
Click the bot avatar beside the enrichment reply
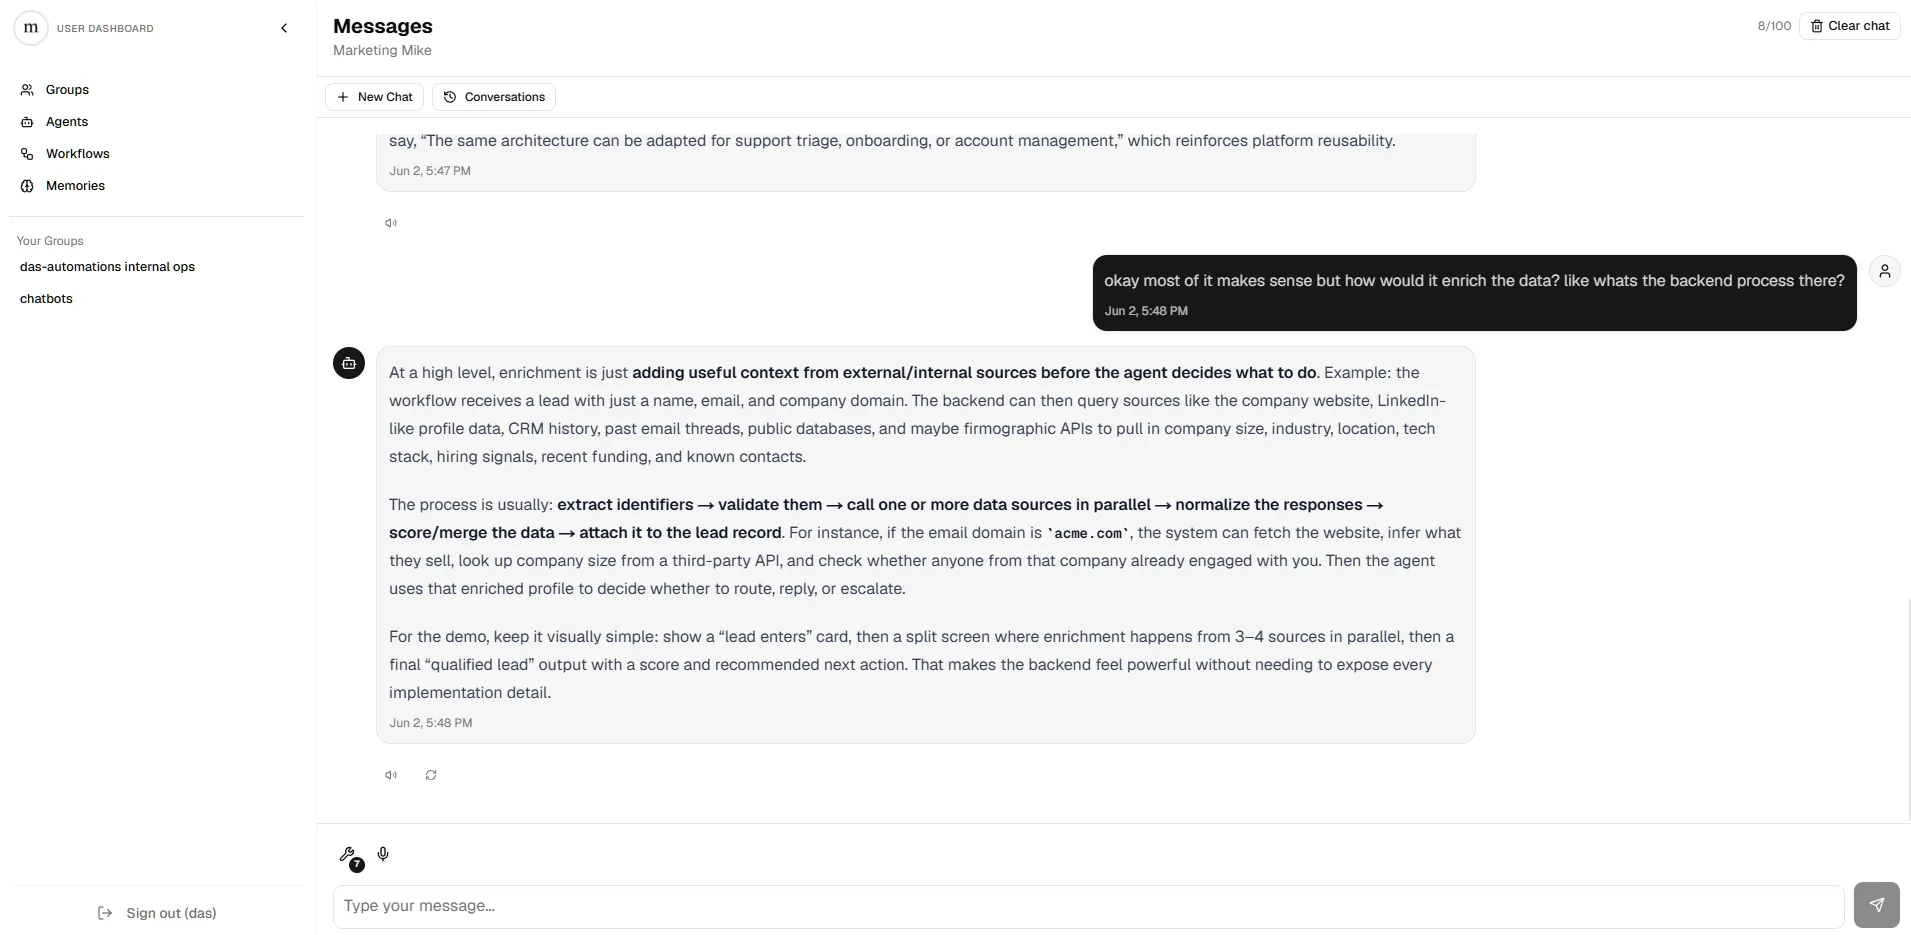point(349,363)
